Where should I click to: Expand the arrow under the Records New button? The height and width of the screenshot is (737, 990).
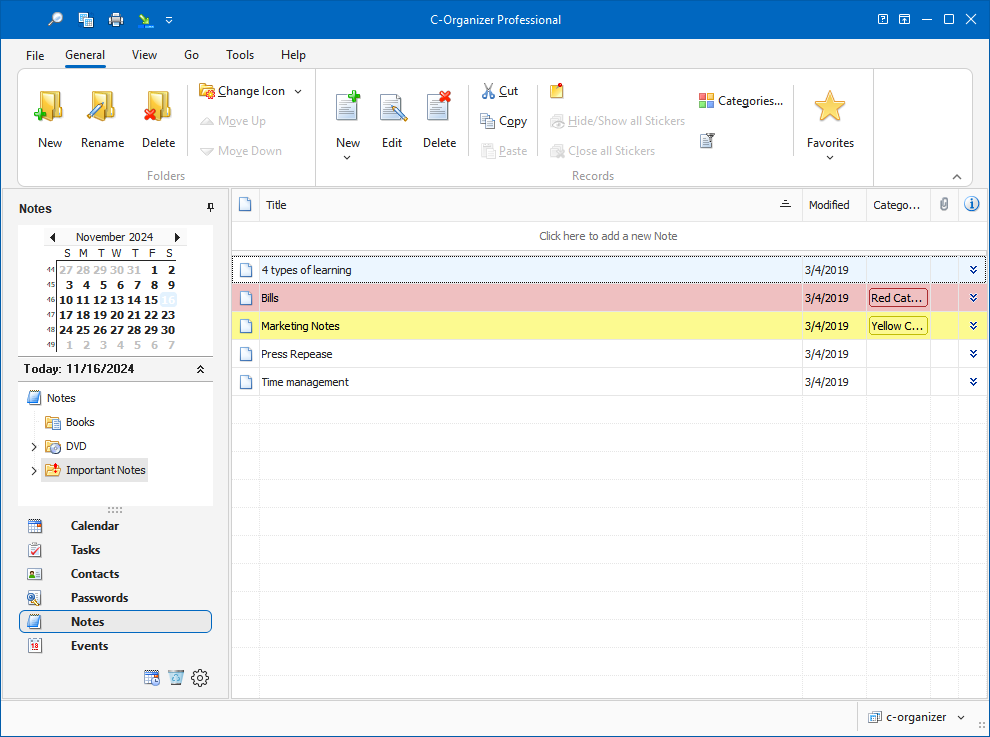[x=347, y=158]
